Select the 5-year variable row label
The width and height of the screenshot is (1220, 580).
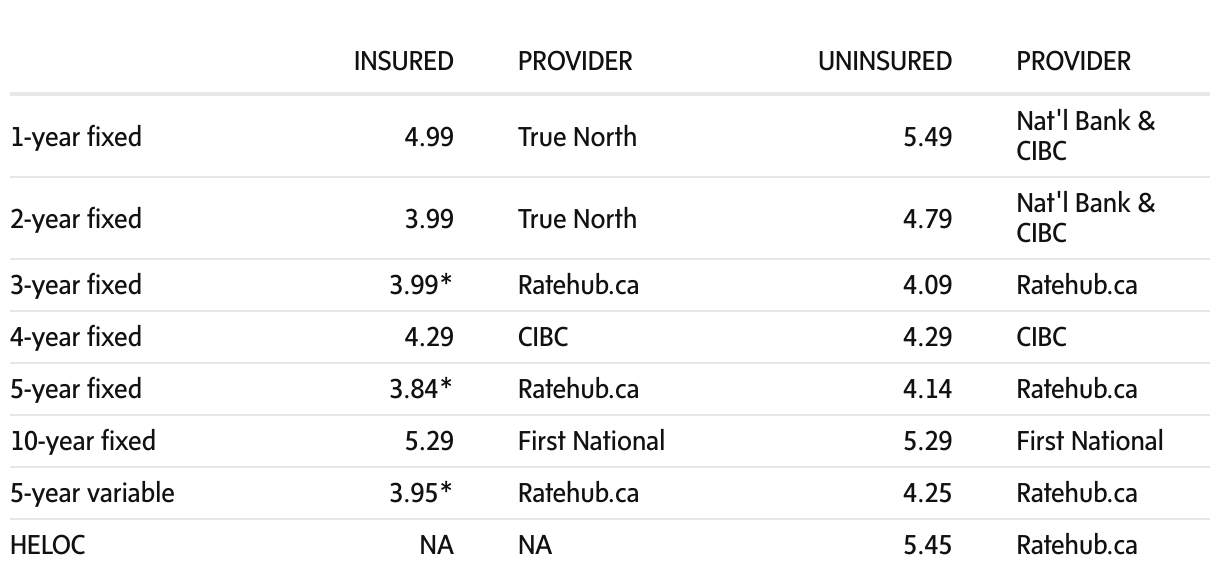[x=92, y=493]
